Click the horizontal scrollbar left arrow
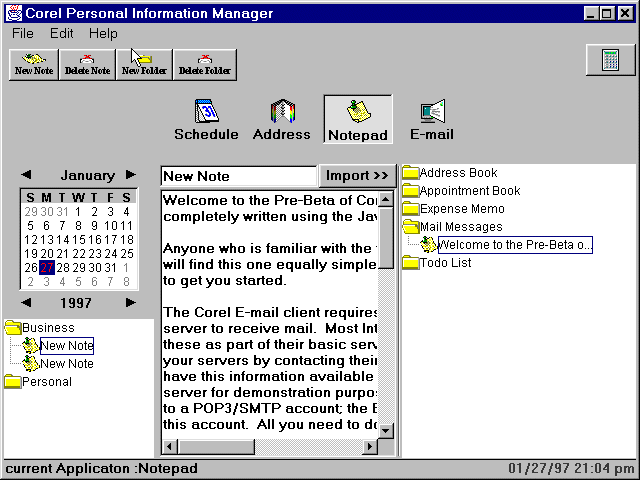This screenshot has width=640, height=480. pyautogui.click(x=169, y=447)
